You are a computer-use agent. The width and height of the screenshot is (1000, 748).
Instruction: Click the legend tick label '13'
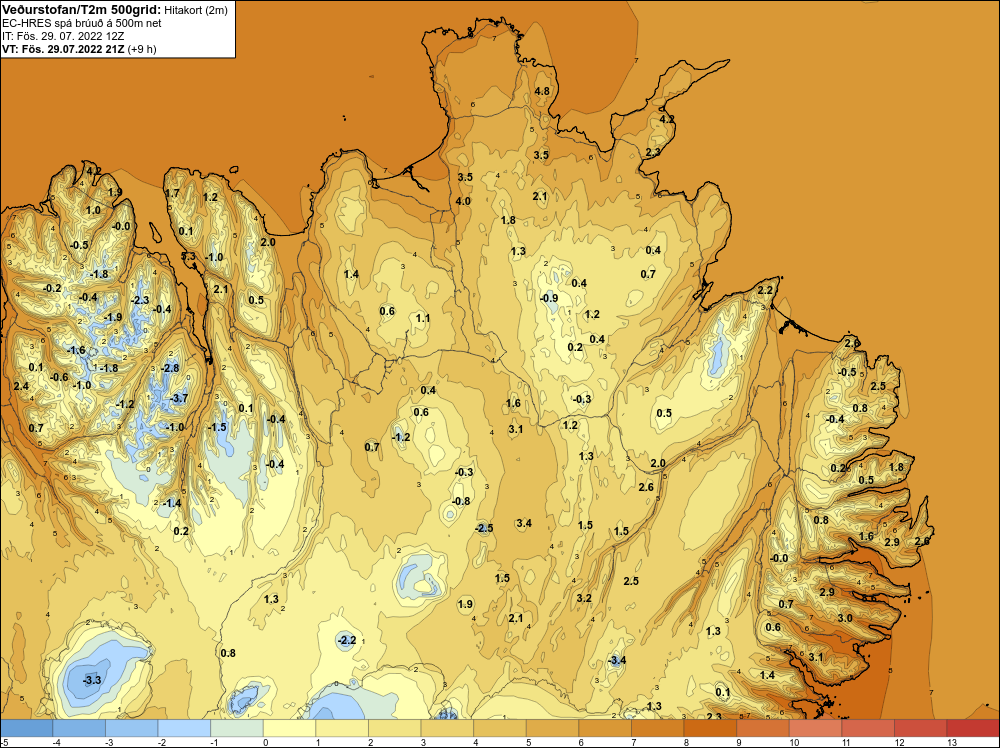coord(952,742)
